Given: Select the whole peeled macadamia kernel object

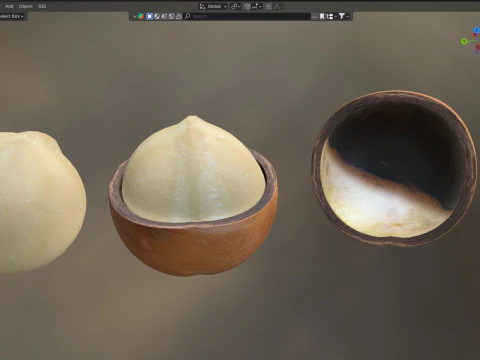Looking at the screenshot, I should coord(40,202).
